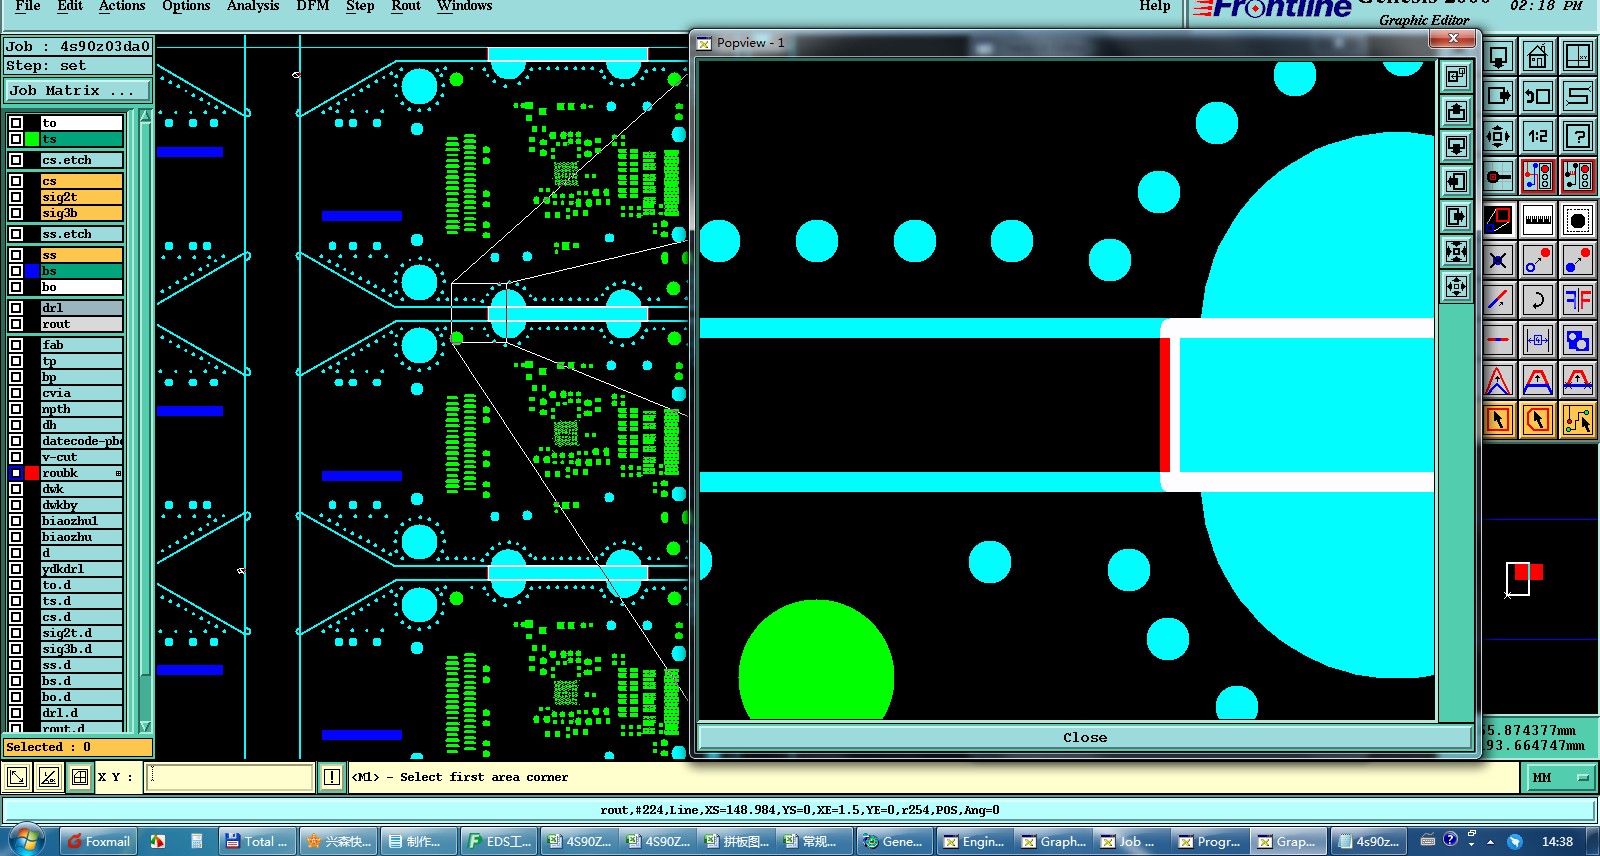Click the feature selection arrow icon
This screenshot has width=1600, height=856.
tap(1498, 420)
